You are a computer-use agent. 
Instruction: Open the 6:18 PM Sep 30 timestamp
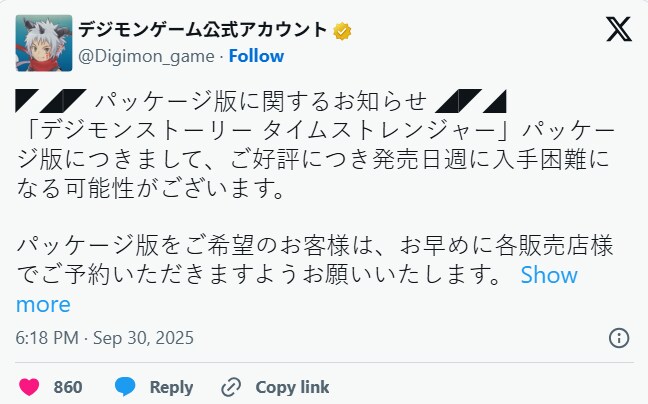[x=105, y=337]
